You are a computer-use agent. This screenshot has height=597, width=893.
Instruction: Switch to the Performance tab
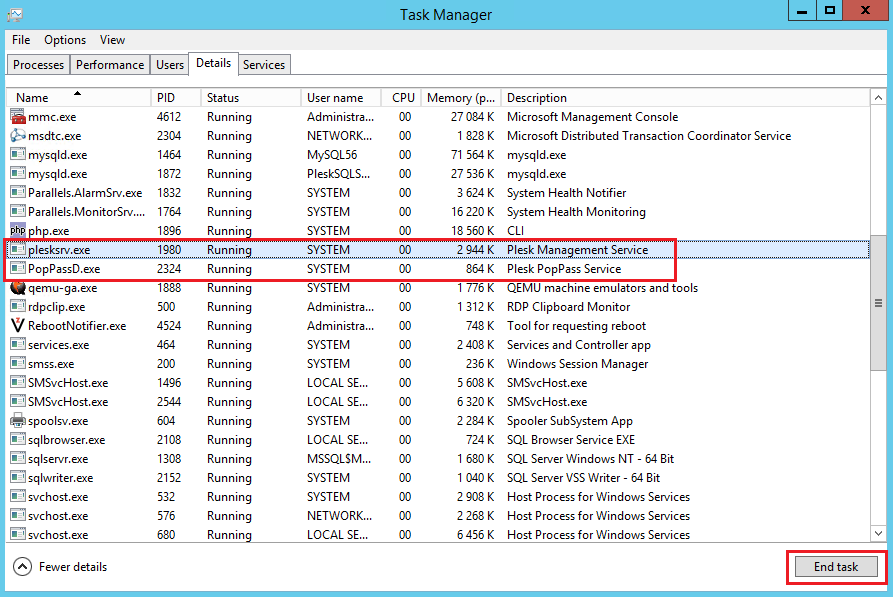[110, 65]
